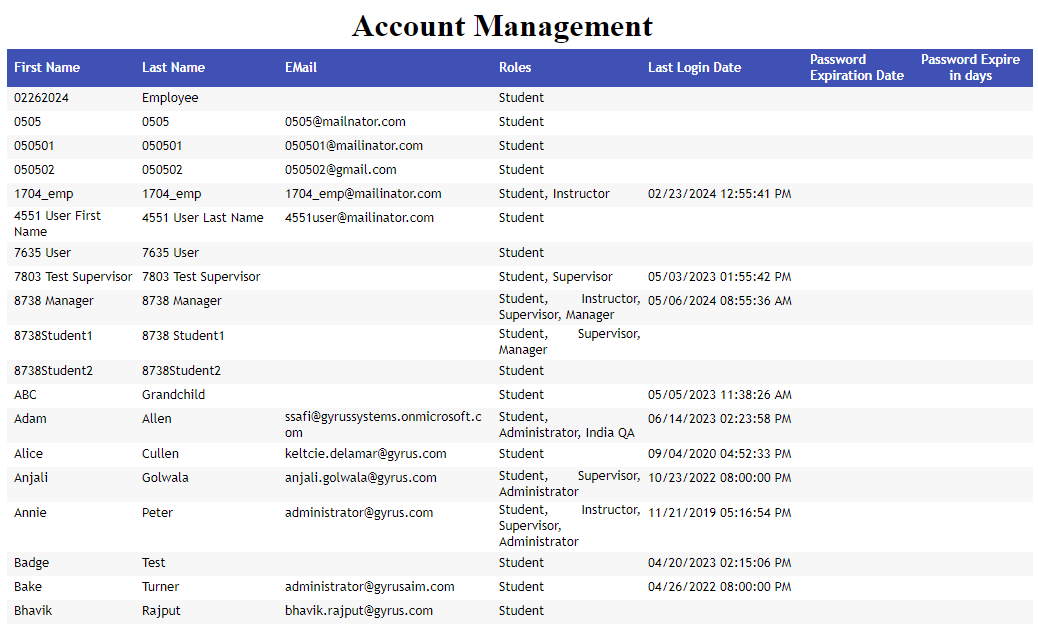This screenshot has height=631, width=1038.
Task: Click the last name Golwala
Action: [164, 478]
